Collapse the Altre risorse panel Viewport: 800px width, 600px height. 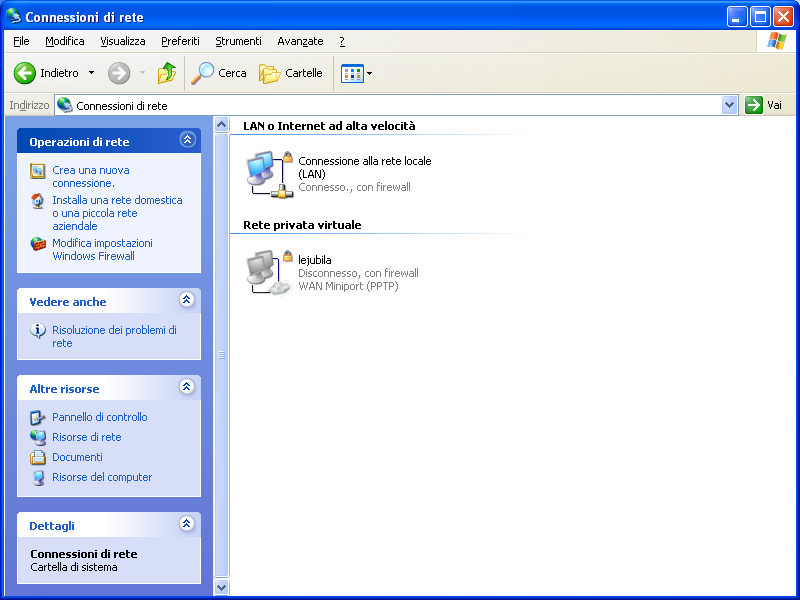187,387
